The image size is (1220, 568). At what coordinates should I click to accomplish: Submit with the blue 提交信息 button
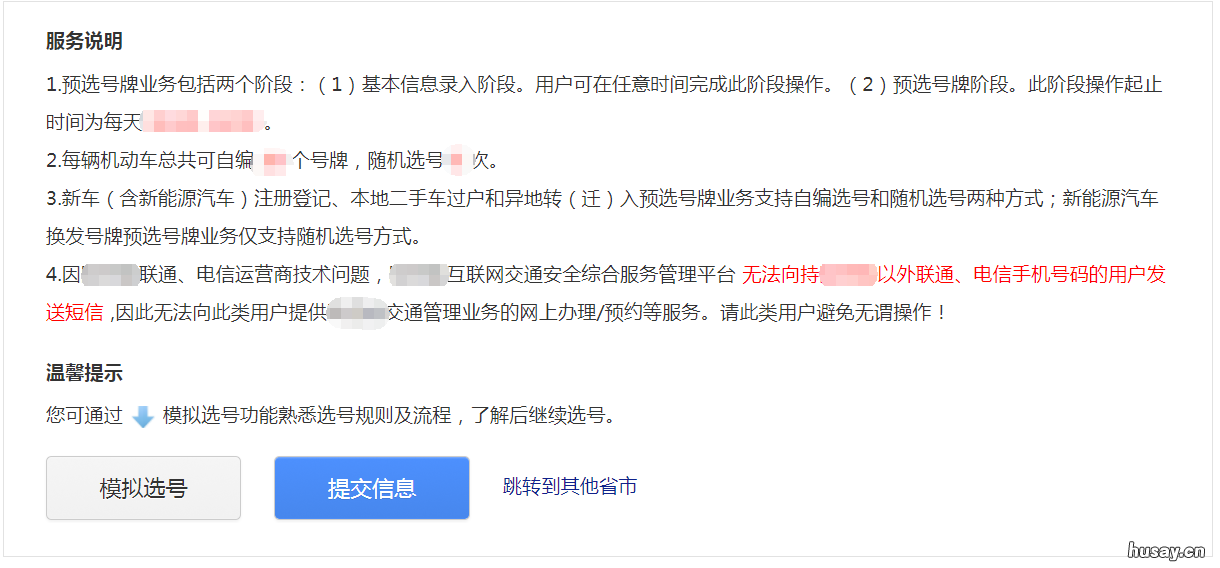pyautogui.click(x=372, y=488)
